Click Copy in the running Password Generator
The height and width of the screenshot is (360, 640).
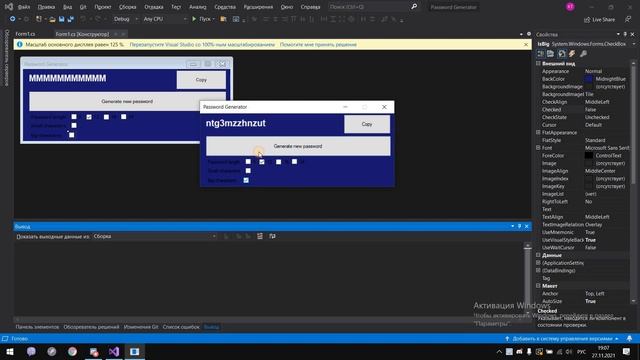pos(367,124)
